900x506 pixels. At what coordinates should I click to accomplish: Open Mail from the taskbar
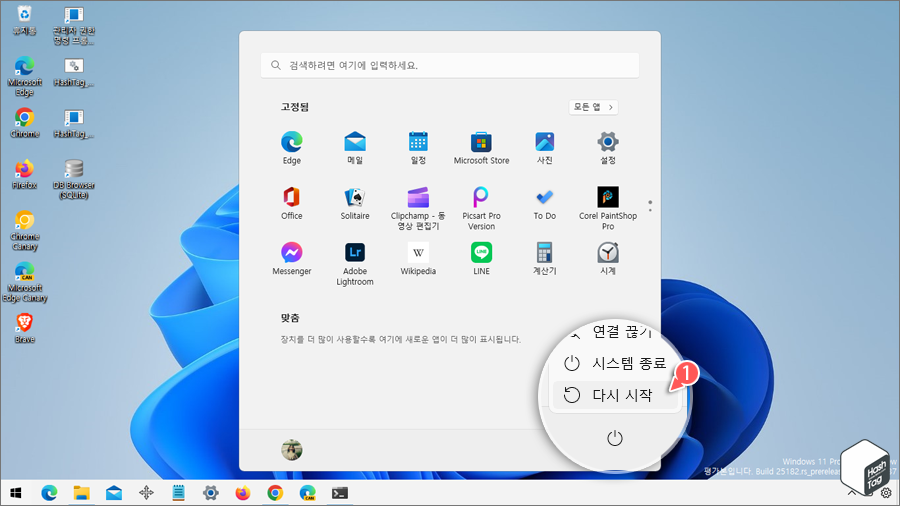[114, 493]
